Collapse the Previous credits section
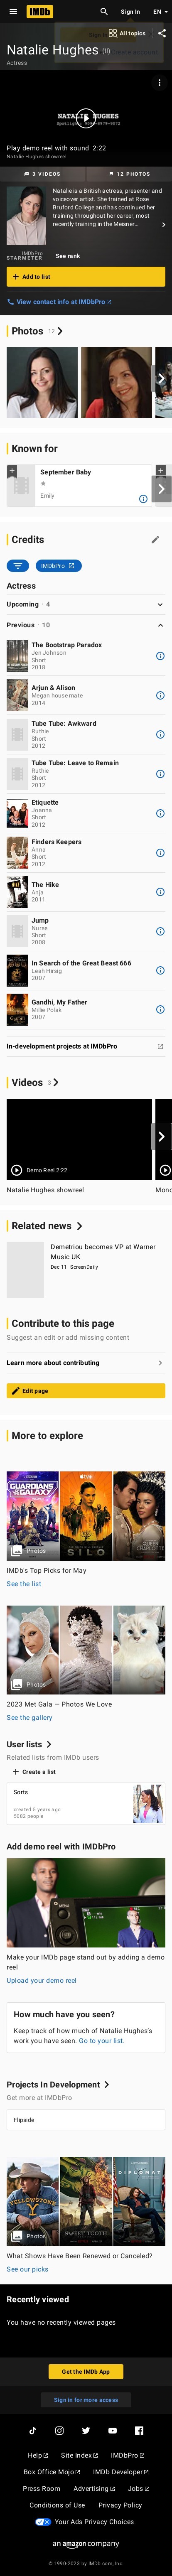The image size is (172, 2576). [86, 625]
